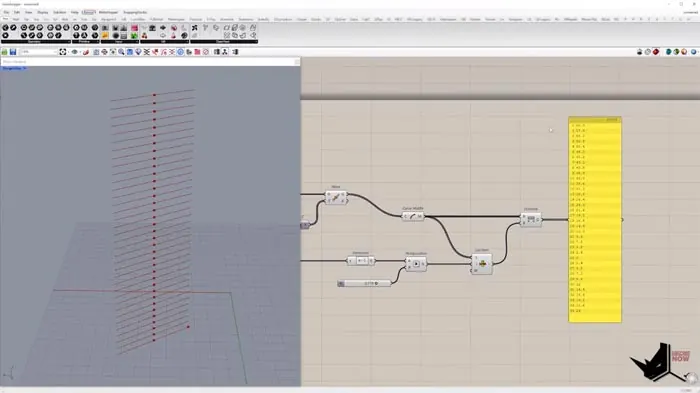Image resolution: width=700 pixels, height=393 pixels.
Task: Click the blue circular canvas toolbar icon
Action: tap(180, 52)
